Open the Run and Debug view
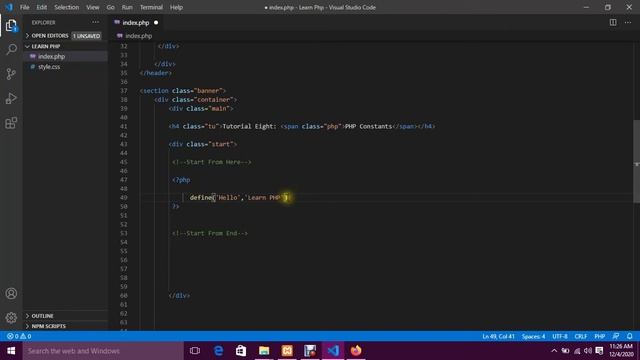The height and width of the screenshot is (360, 640). point(11,98)
